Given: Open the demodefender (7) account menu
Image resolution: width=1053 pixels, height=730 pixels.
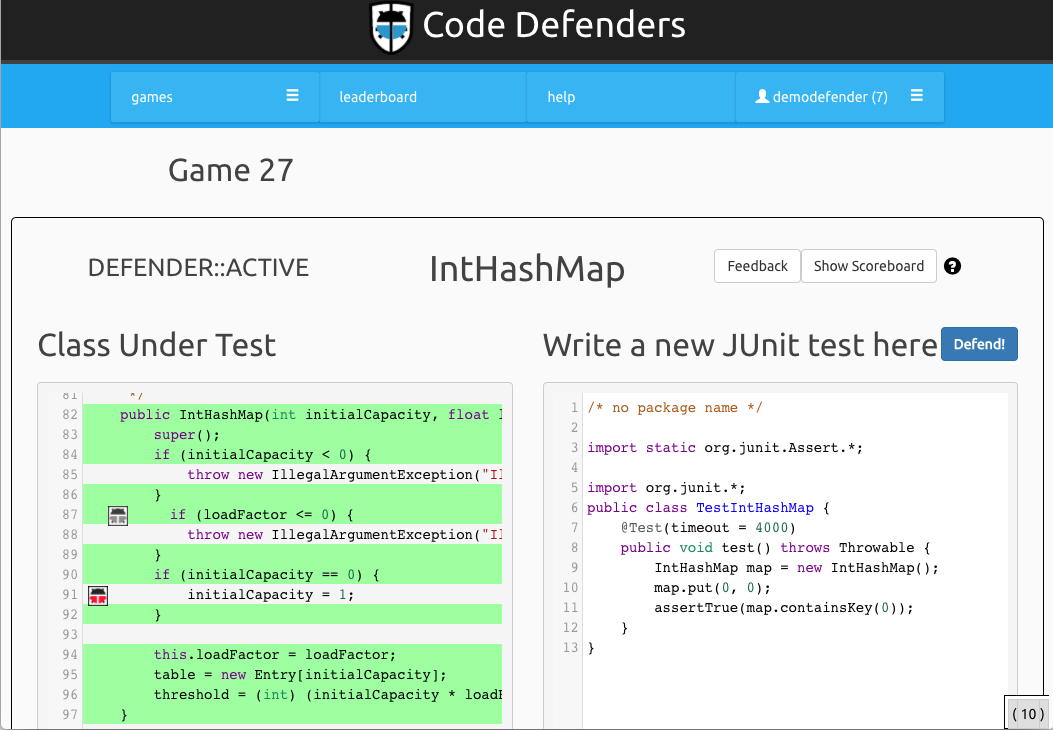Looking at the screenshot, I should [839, 97].
